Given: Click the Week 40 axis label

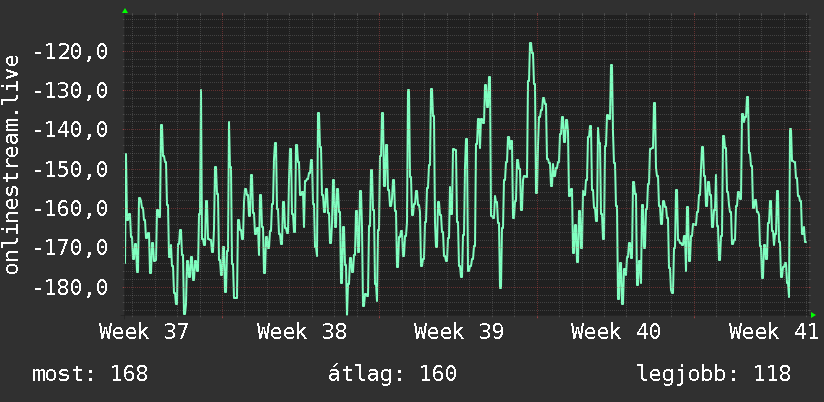Looking at the screenshot, I should point(616,332).
